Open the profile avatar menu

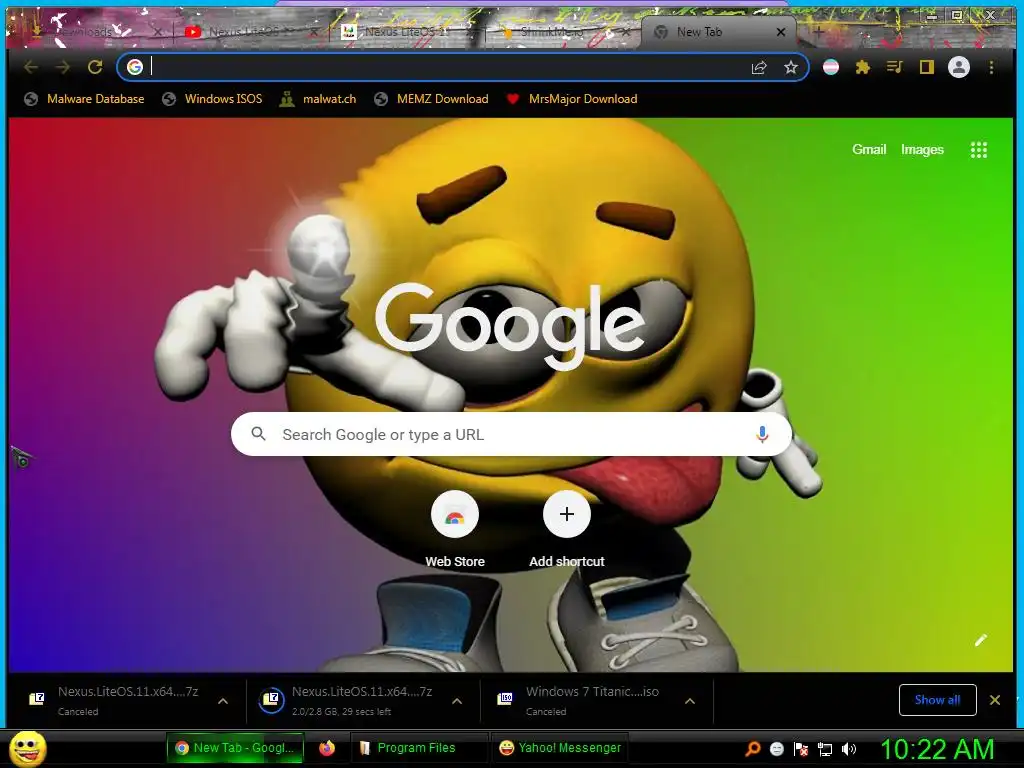click(x=959, y=67)
